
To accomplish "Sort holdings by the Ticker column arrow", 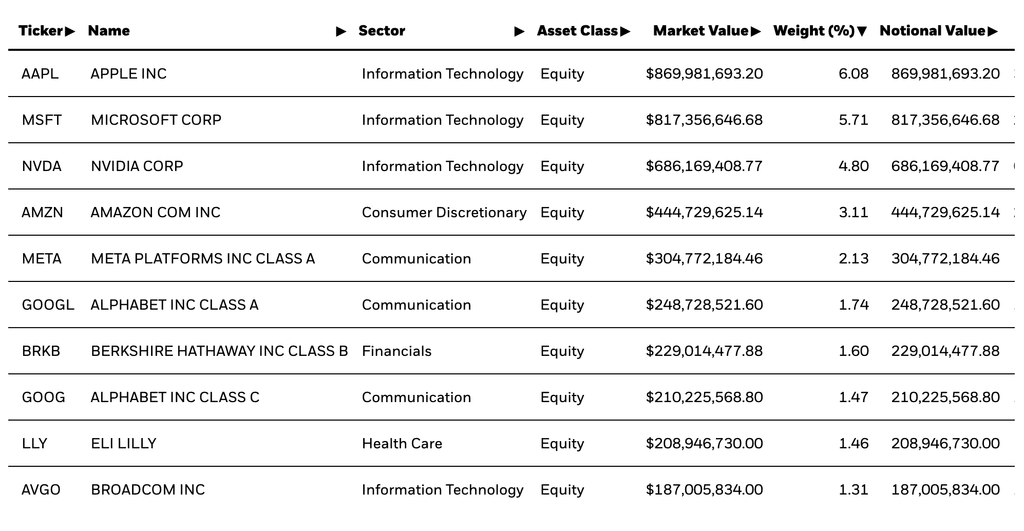I will click(x=70, y=31).
